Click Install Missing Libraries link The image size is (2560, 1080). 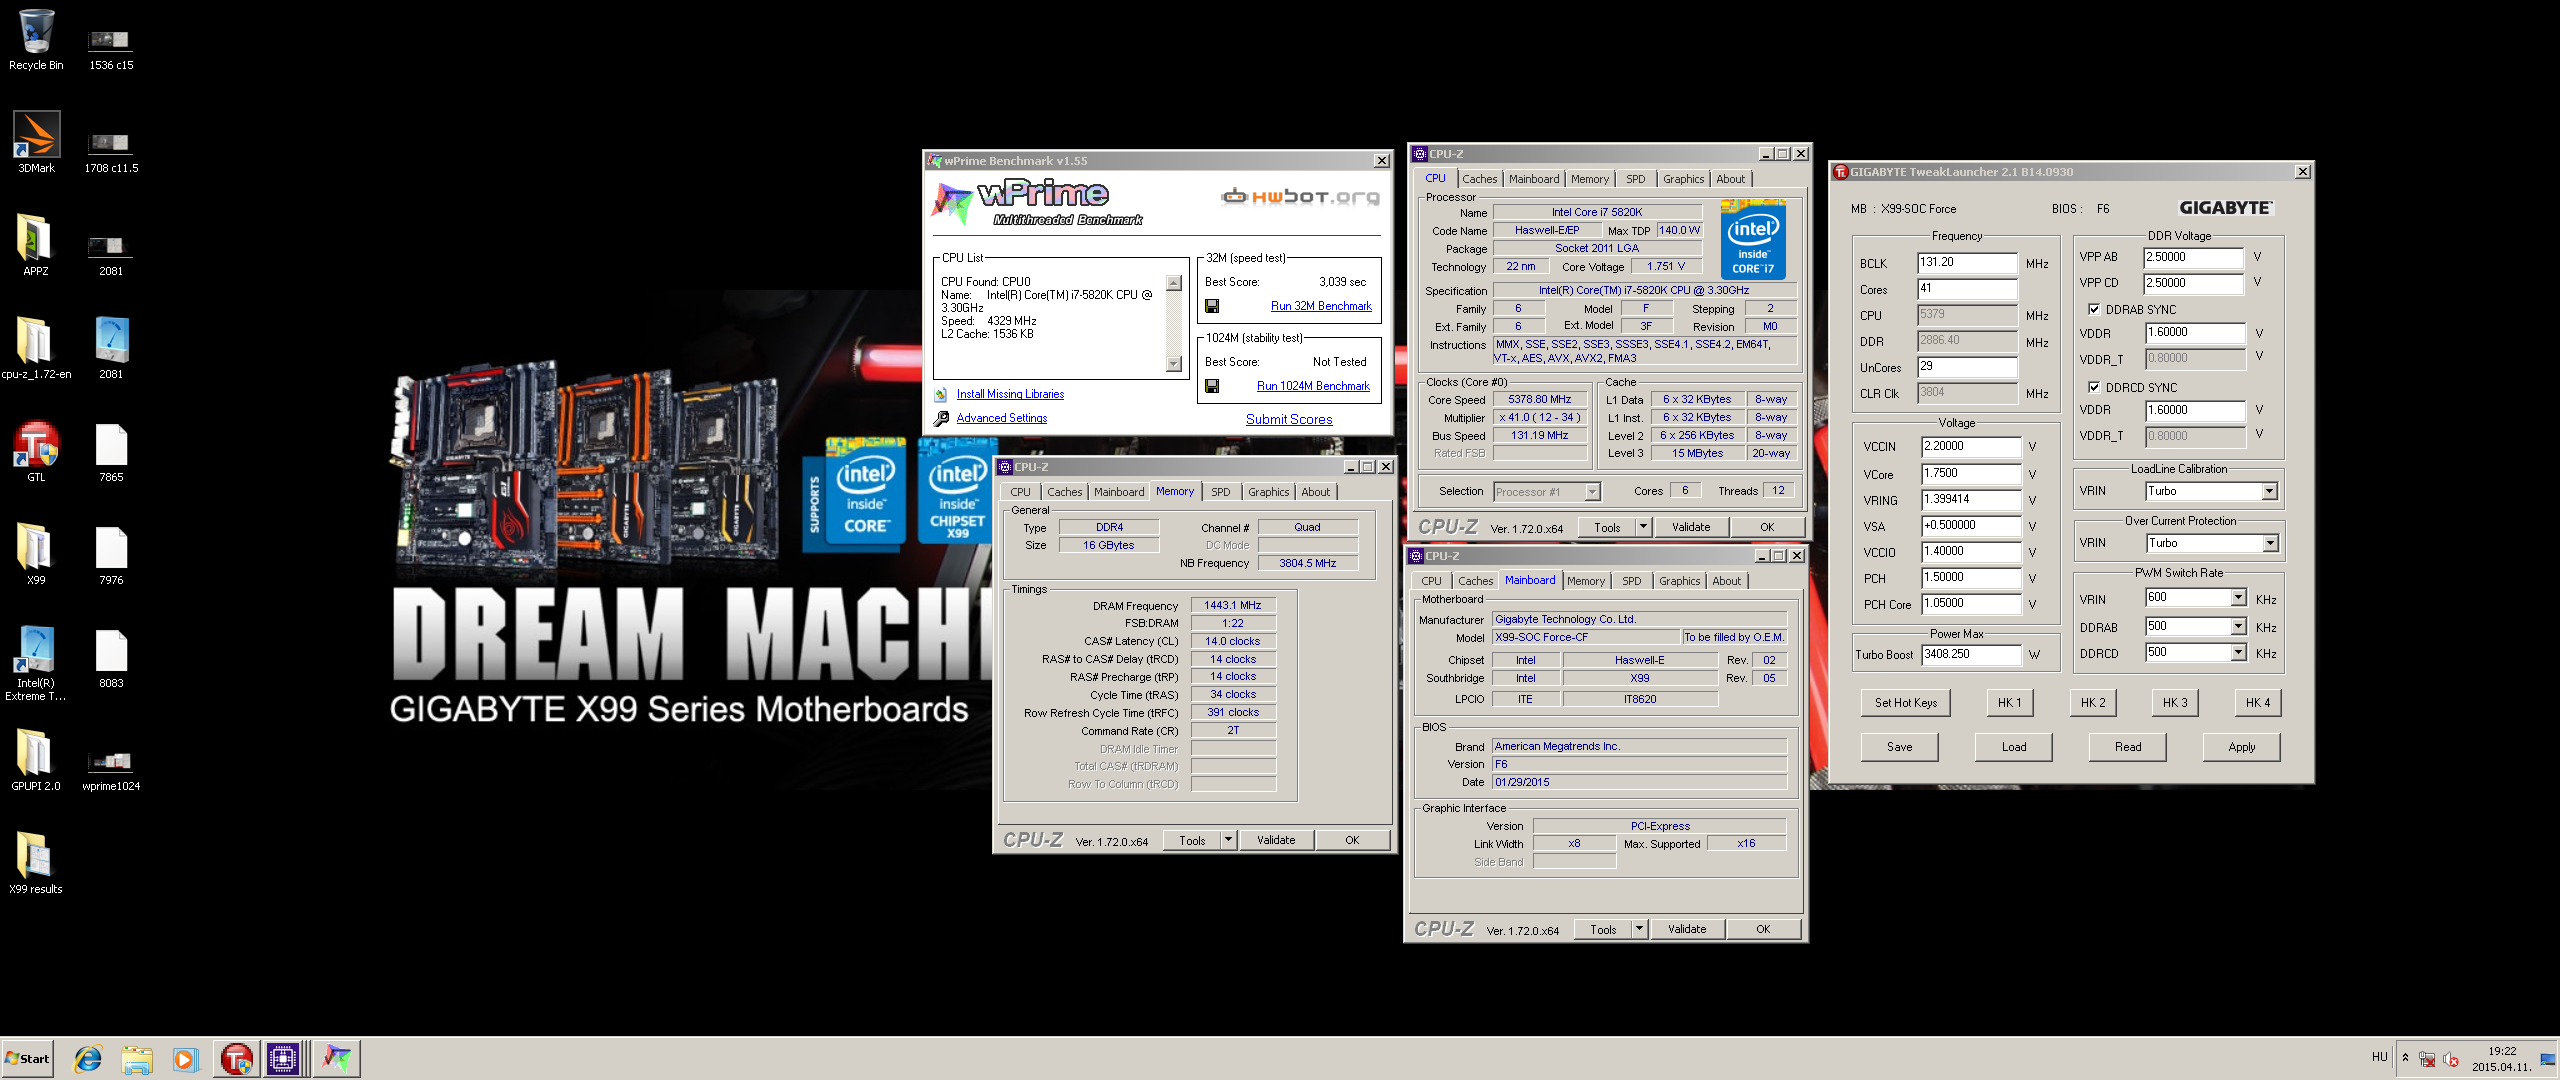[1010, 394]
